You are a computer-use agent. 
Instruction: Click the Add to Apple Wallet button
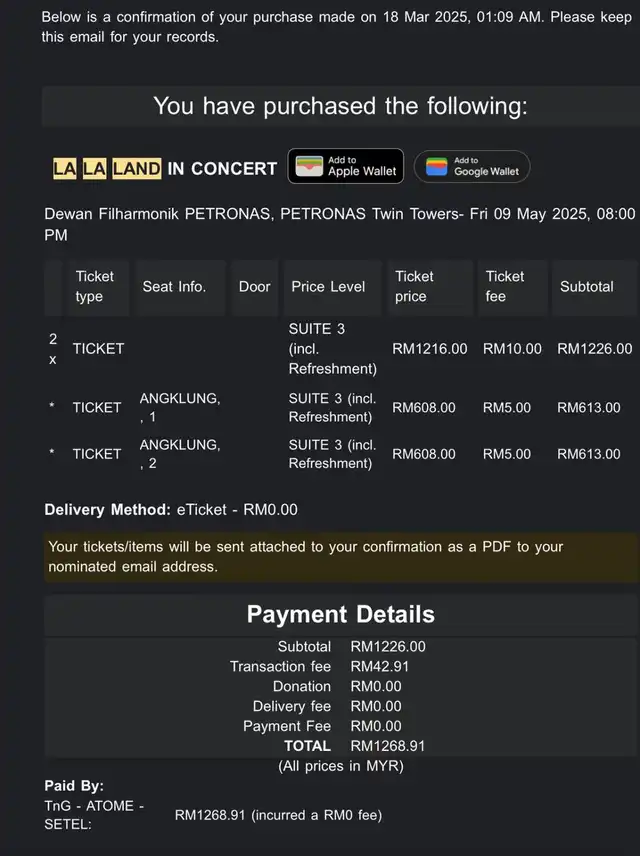346,166
